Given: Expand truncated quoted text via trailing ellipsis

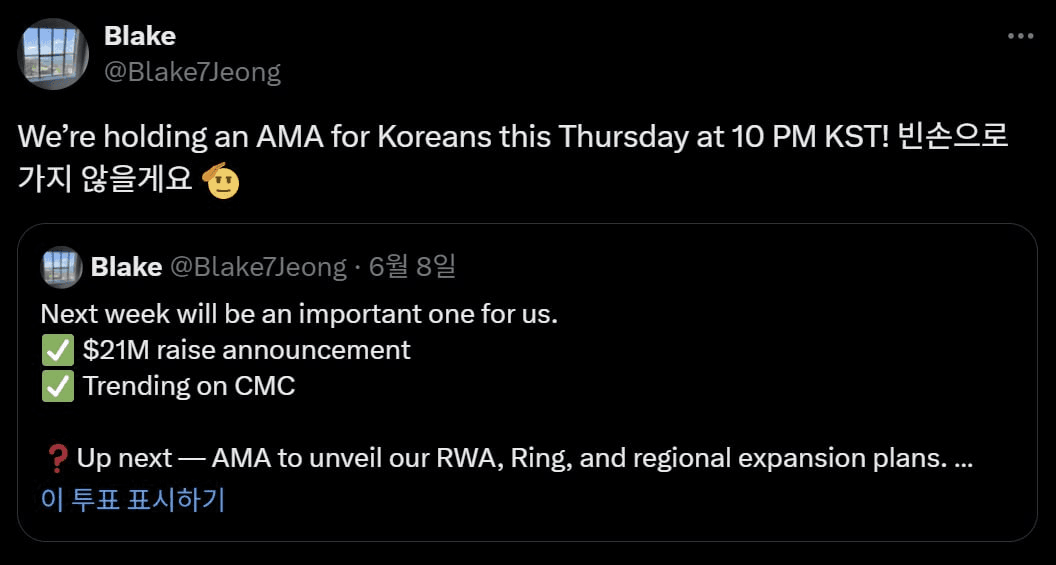Looking at the screenshot, I should [x=965, y=461].
